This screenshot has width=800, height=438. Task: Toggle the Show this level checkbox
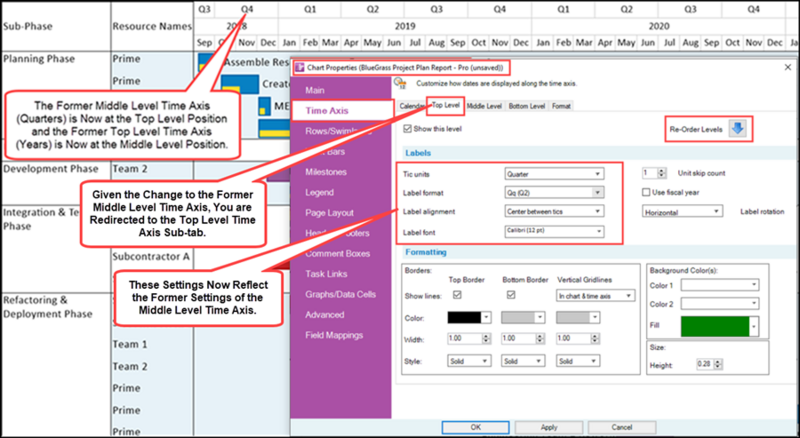click(407, 129)
